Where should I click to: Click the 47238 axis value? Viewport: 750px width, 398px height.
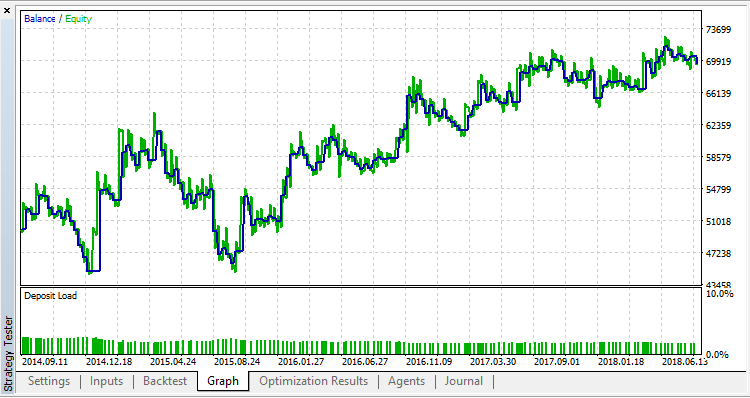point(719,254)
